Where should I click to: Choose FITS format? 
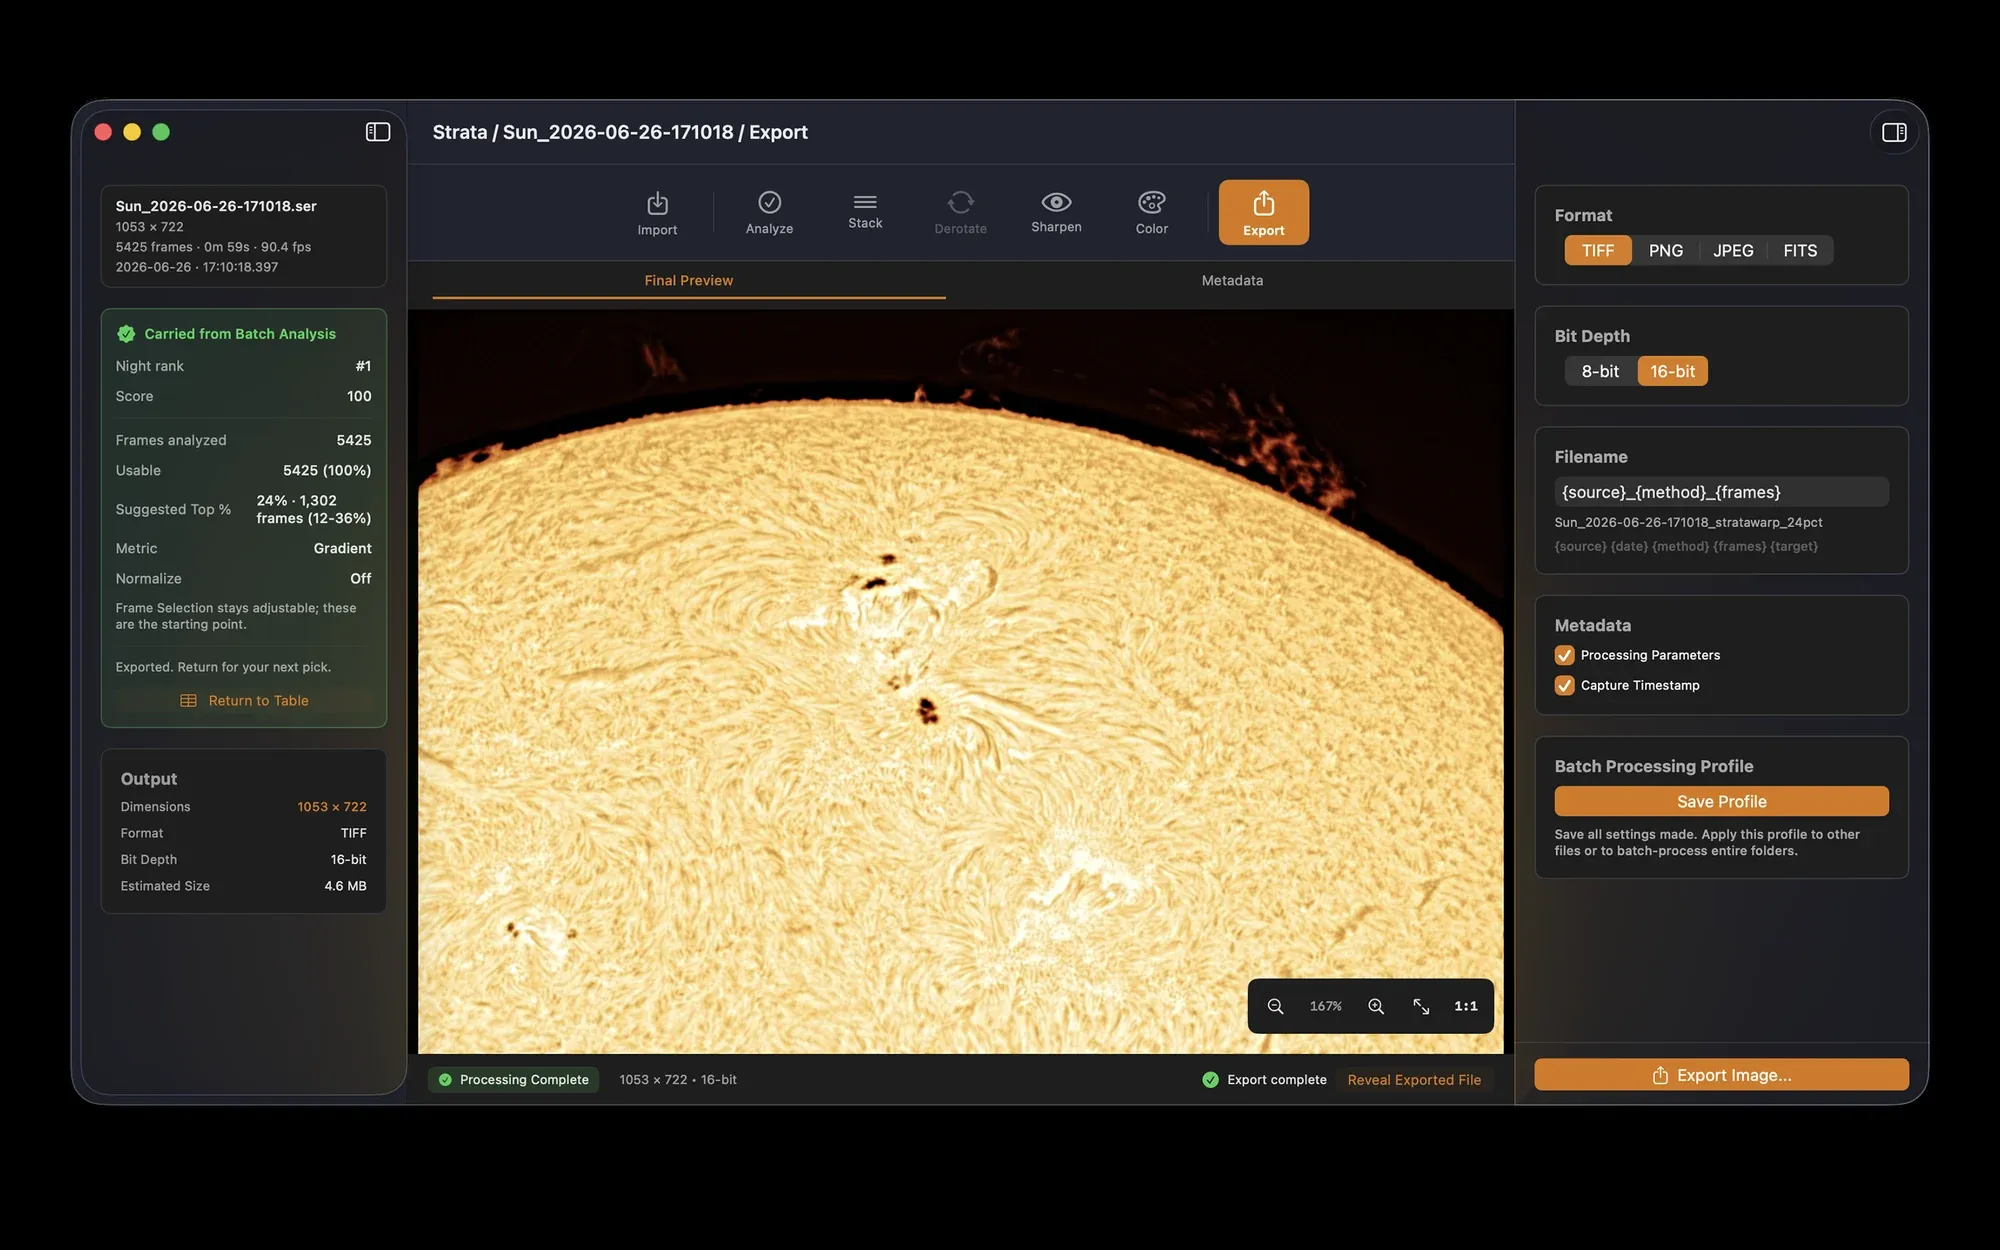click(x=1800, y=250)
